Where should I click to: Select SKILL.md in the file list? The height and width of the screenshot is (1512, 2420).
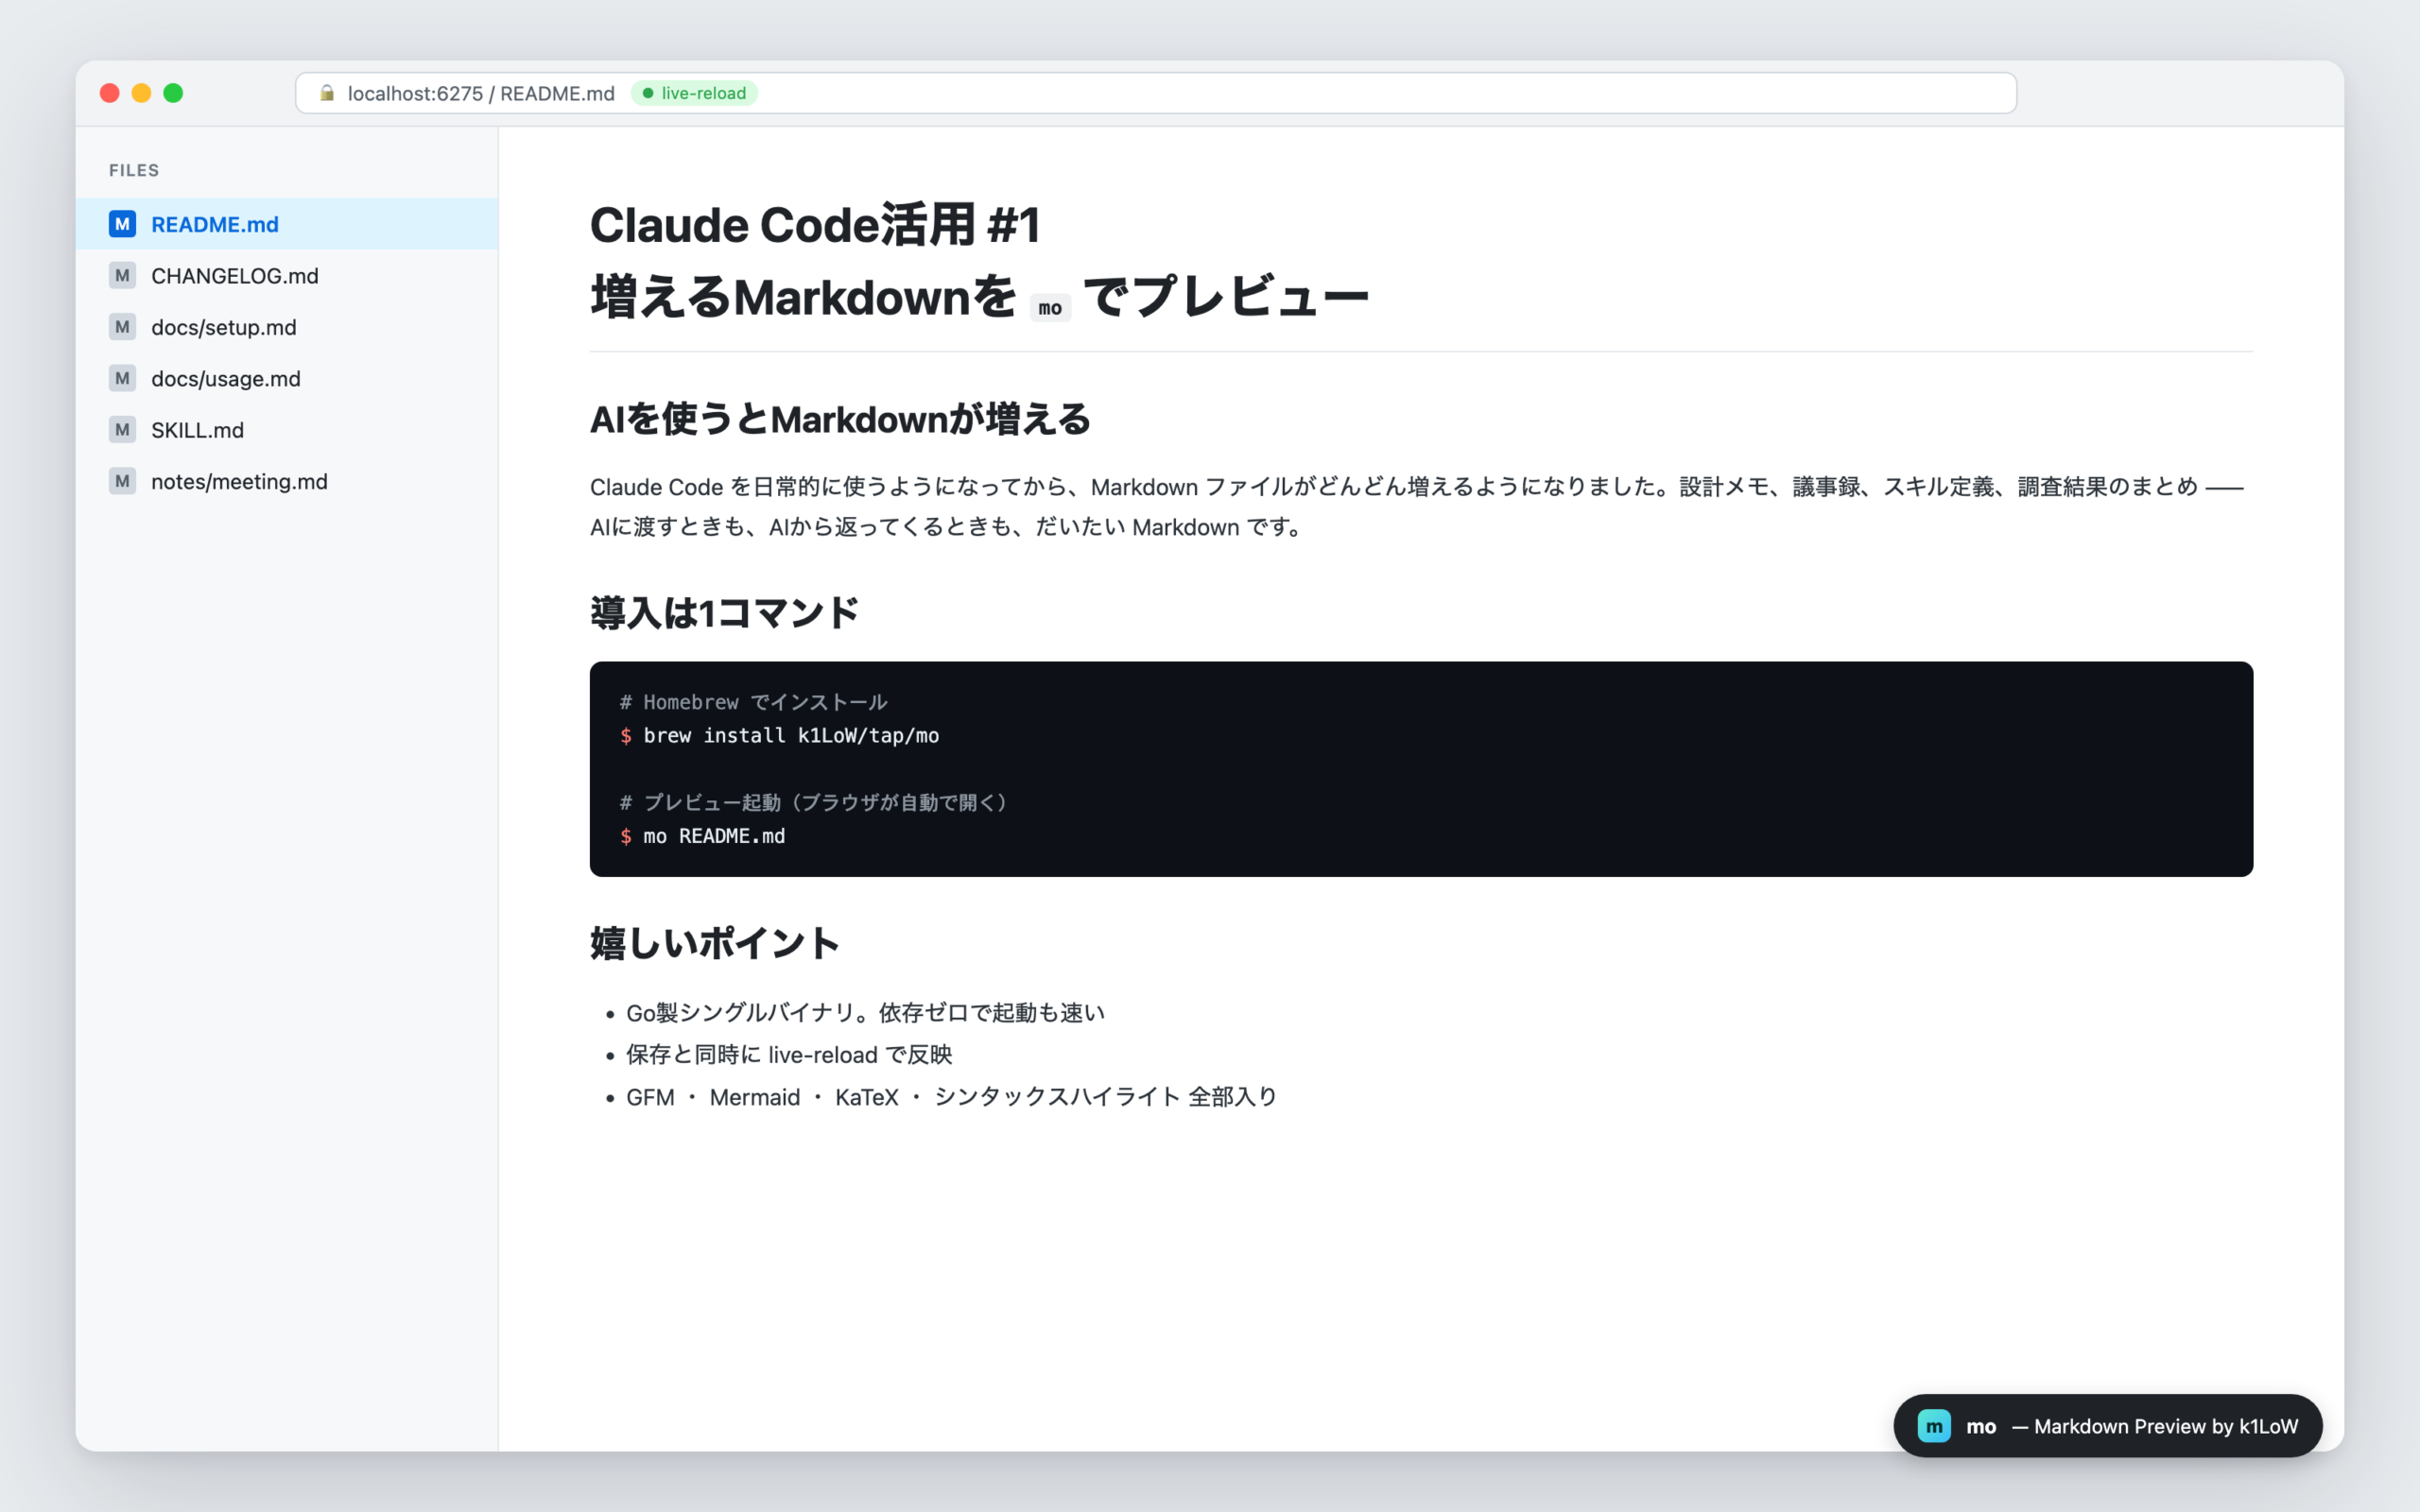(x=287, y=430)
